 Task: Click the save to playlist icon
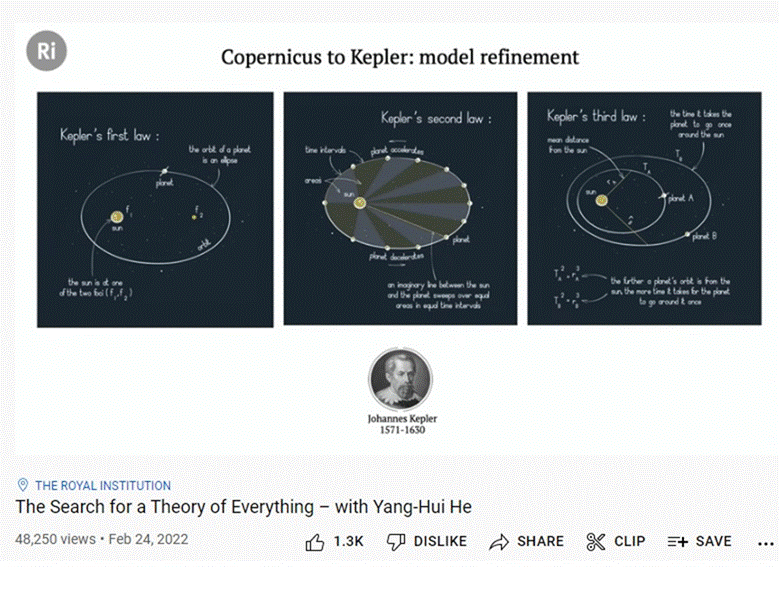pyautogui.click(x=678, y=541)
